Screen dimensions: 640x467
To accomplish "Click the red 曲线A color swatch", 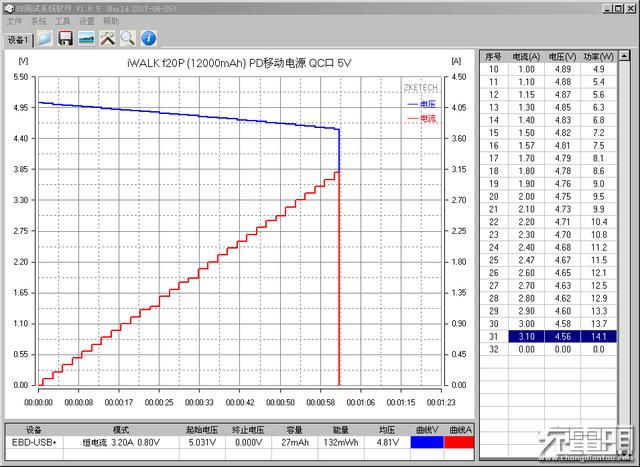I will pyautogui.click(x=459, y=442).
